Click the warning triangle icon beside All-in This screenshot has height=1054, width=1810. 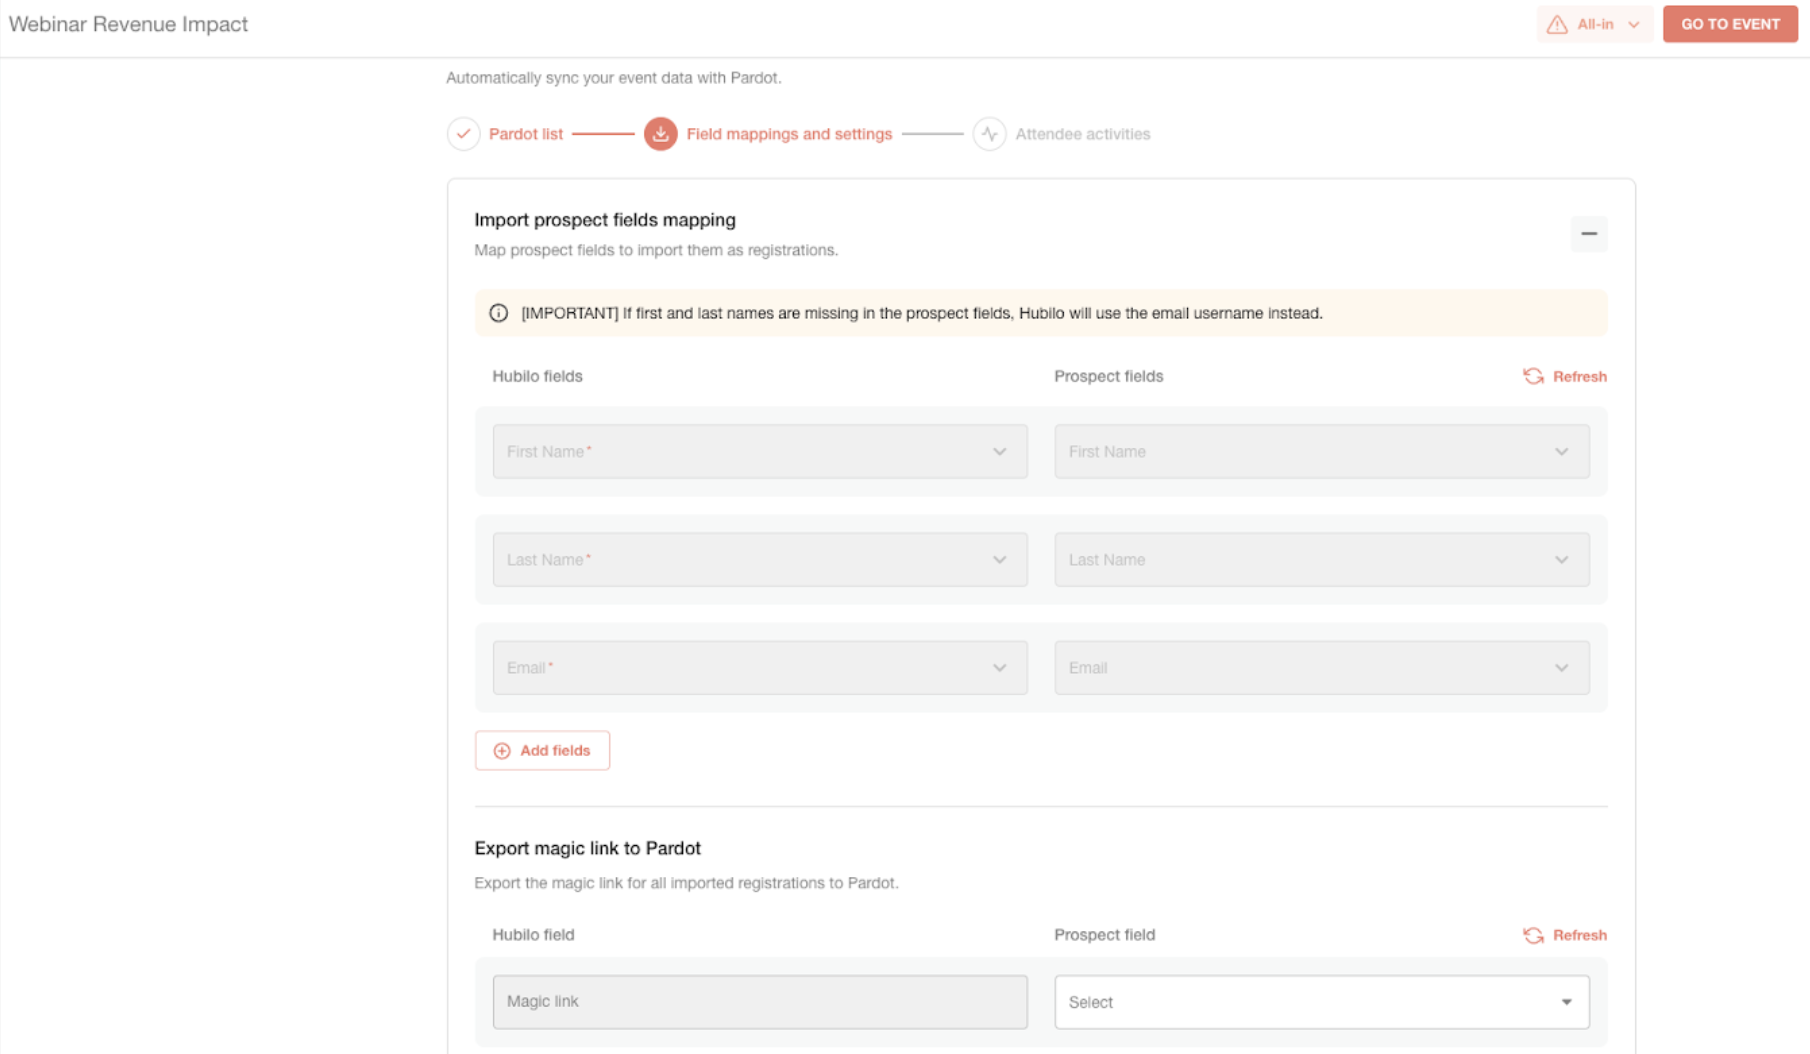1557,25
